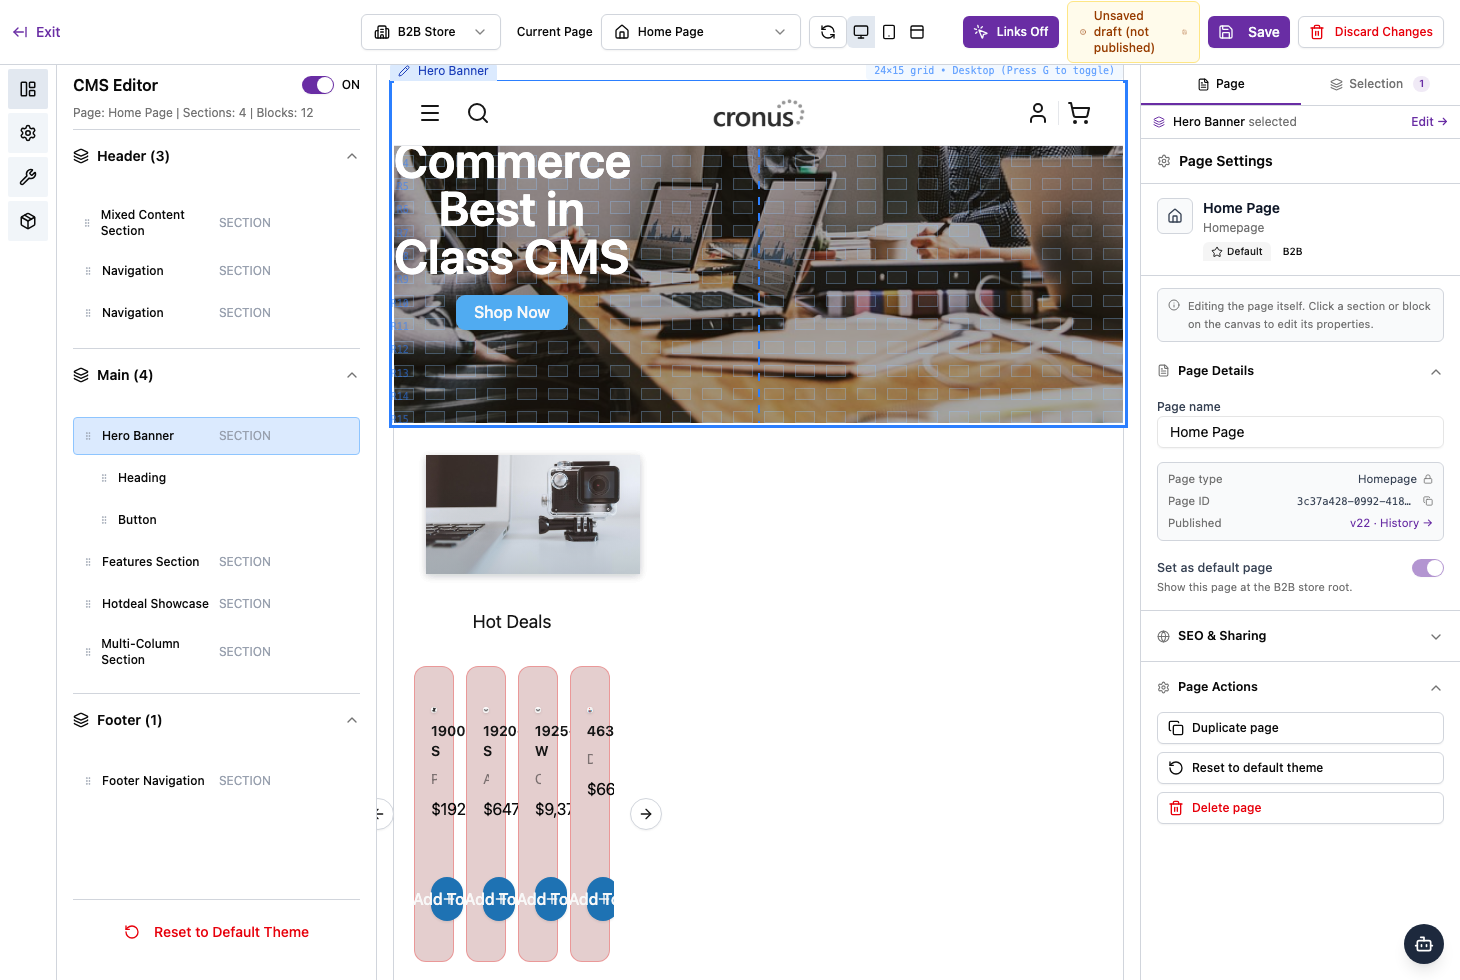Open the B2B Store dropdown
This screenshot has height=980, width=1460.
click(x=431, y=32)
